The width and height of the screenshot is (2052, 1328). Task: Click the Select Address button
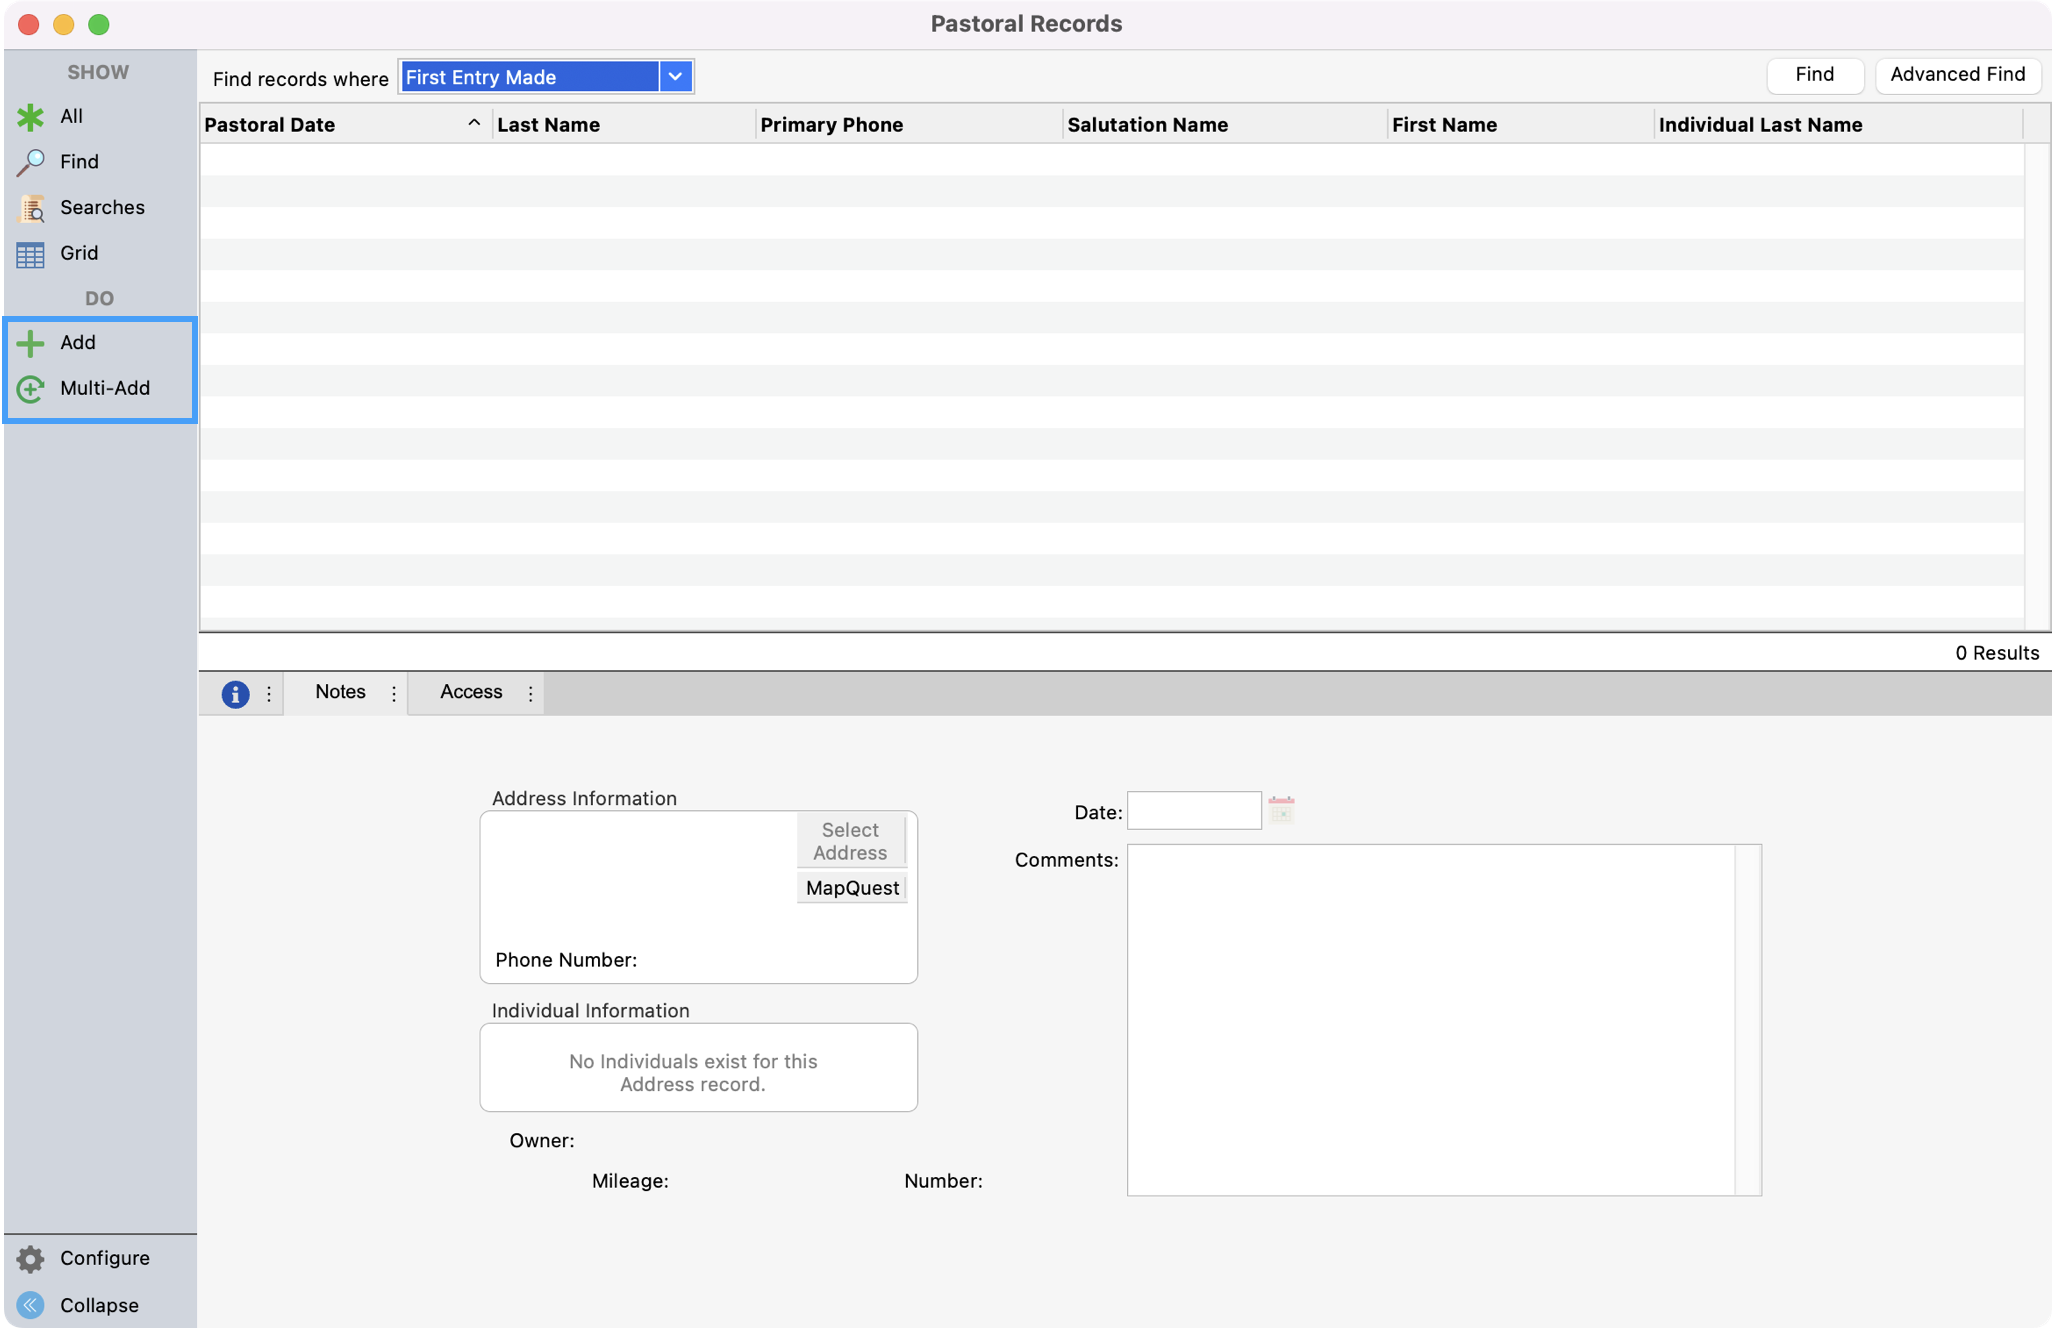[x=849, y=841]
